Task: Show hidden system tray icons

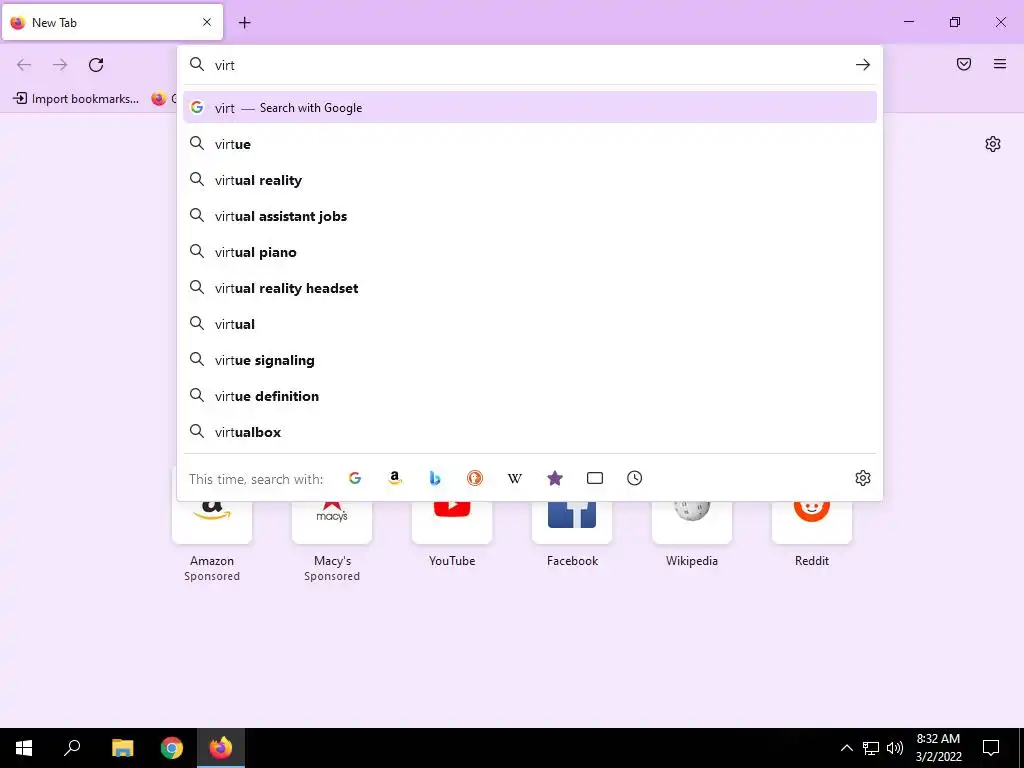Action: tap(846, 748)
